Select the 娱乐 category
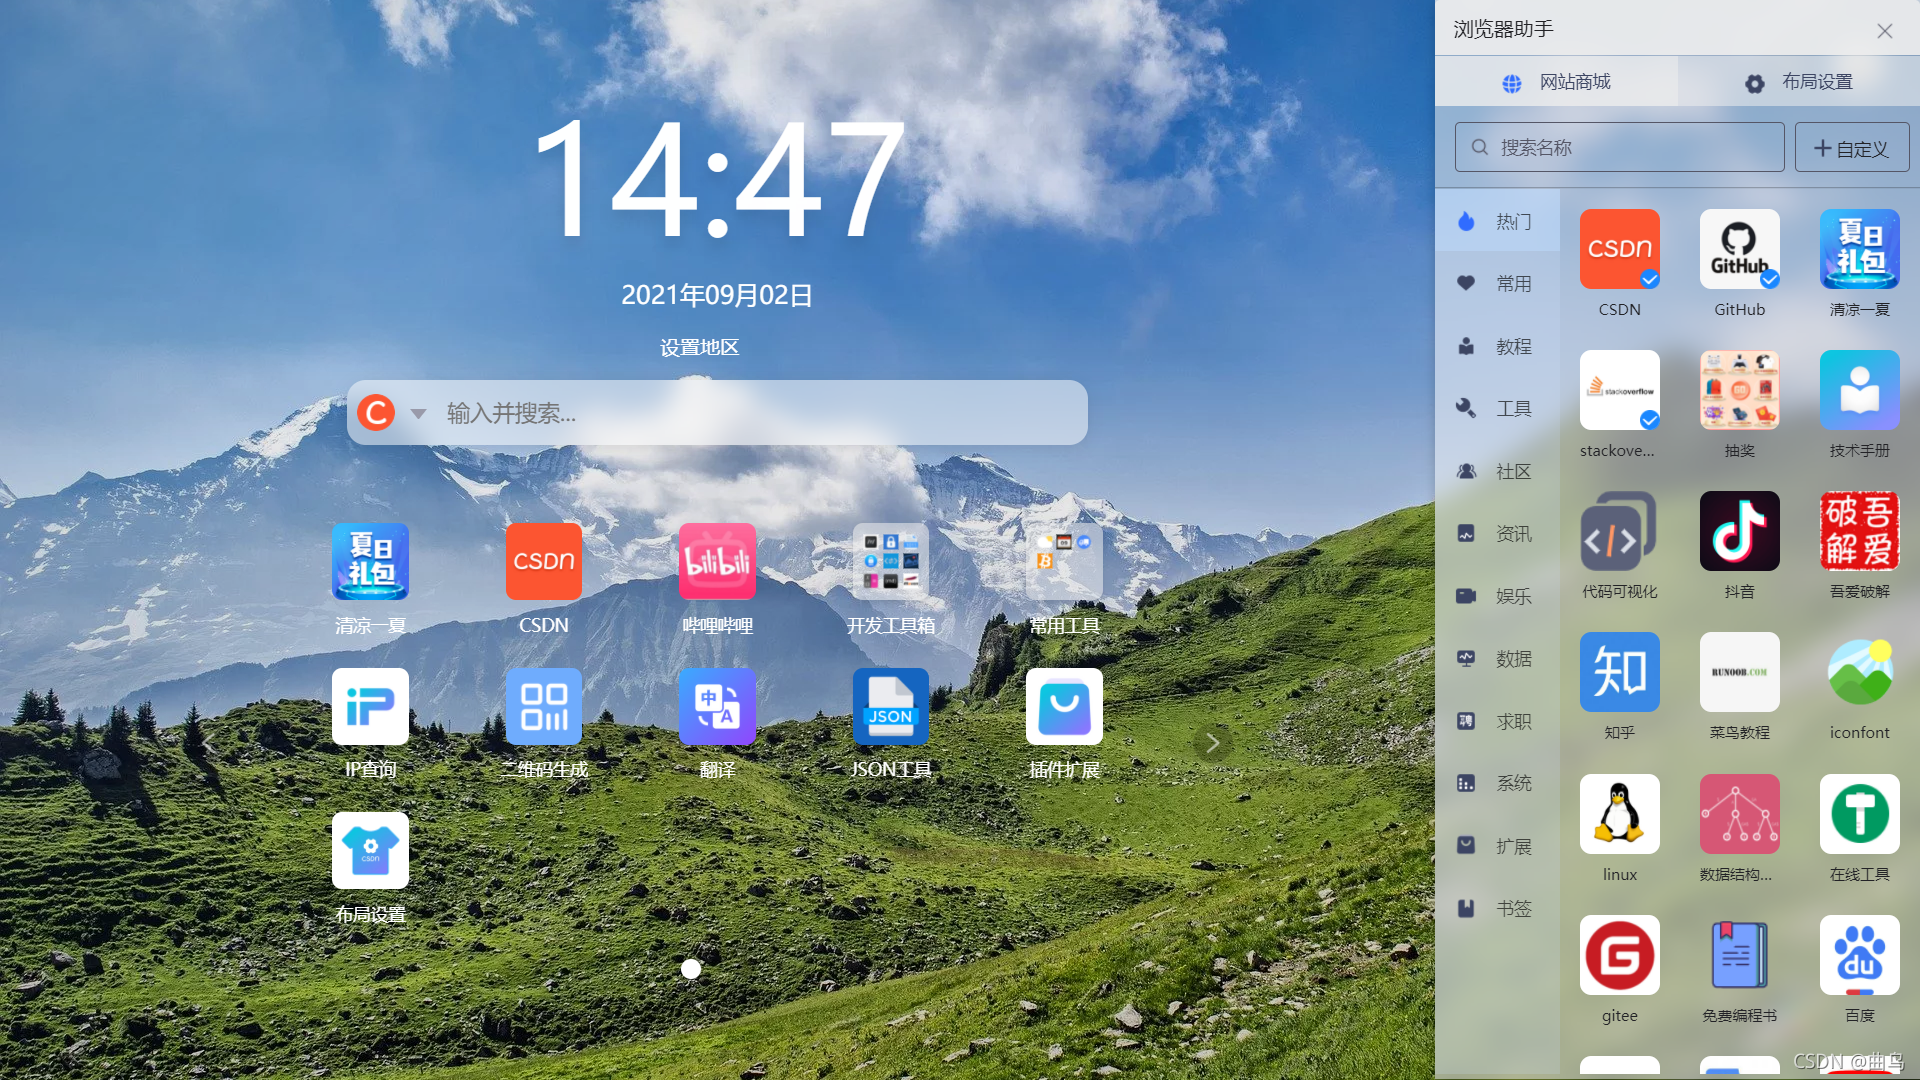The height and width of the screenshot is (1080, 1920). (x=1497, y=596)
